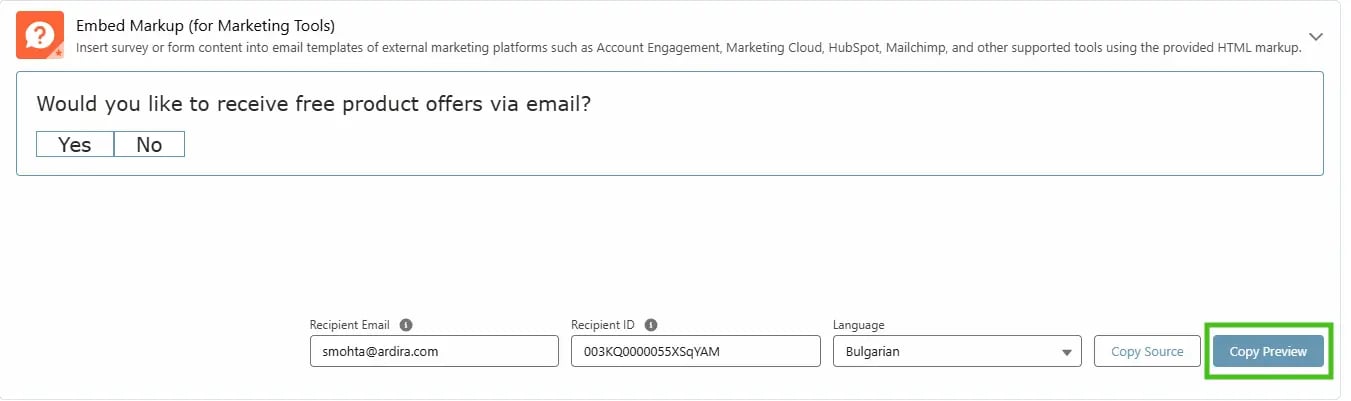Focus the Recipient Email input field
The width and height of the screenshot is (1351, 401).
click(434, 351)
